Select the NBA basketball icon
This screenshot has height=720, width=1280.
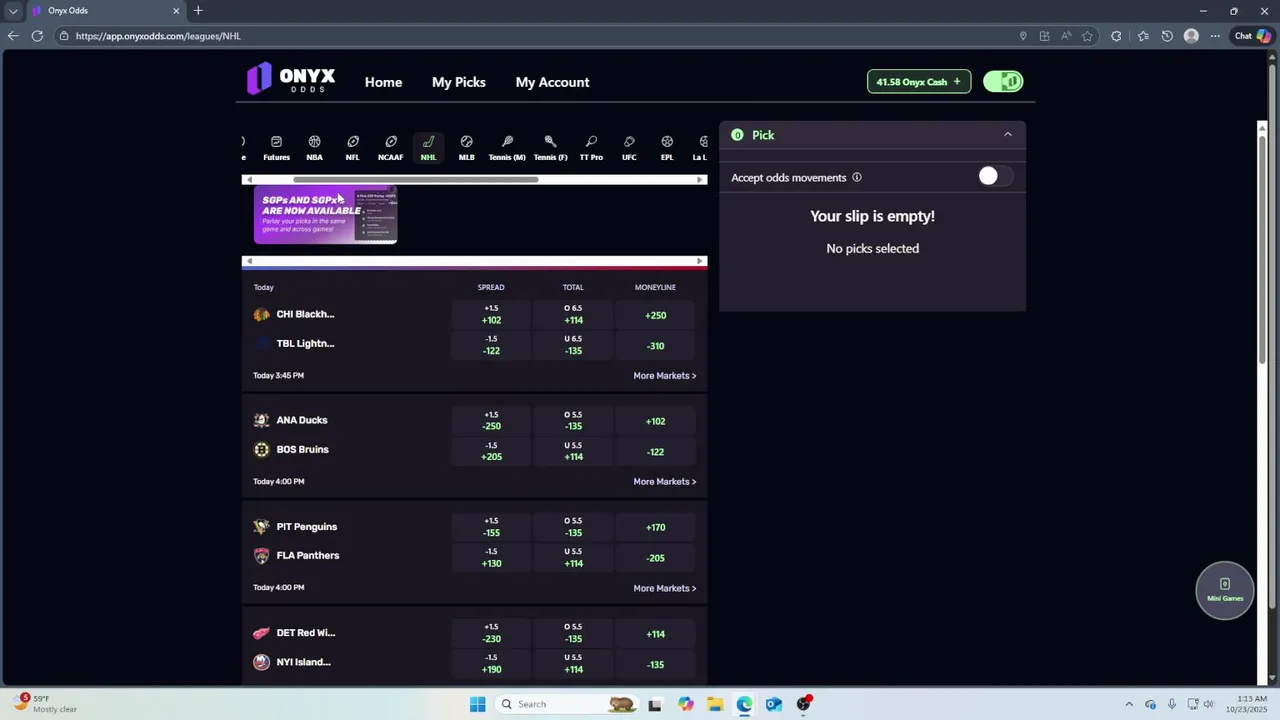[x=314, y=147]
